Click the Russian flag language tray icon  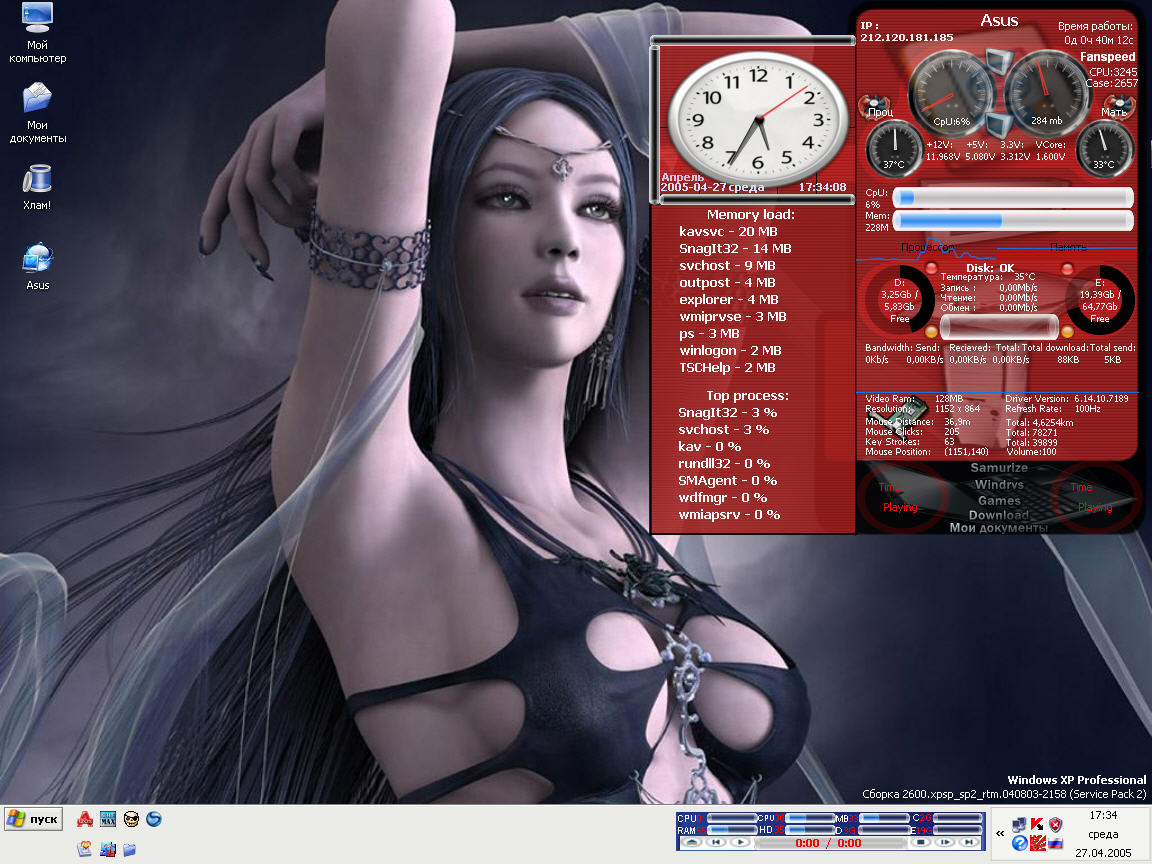coord(1056,843)
